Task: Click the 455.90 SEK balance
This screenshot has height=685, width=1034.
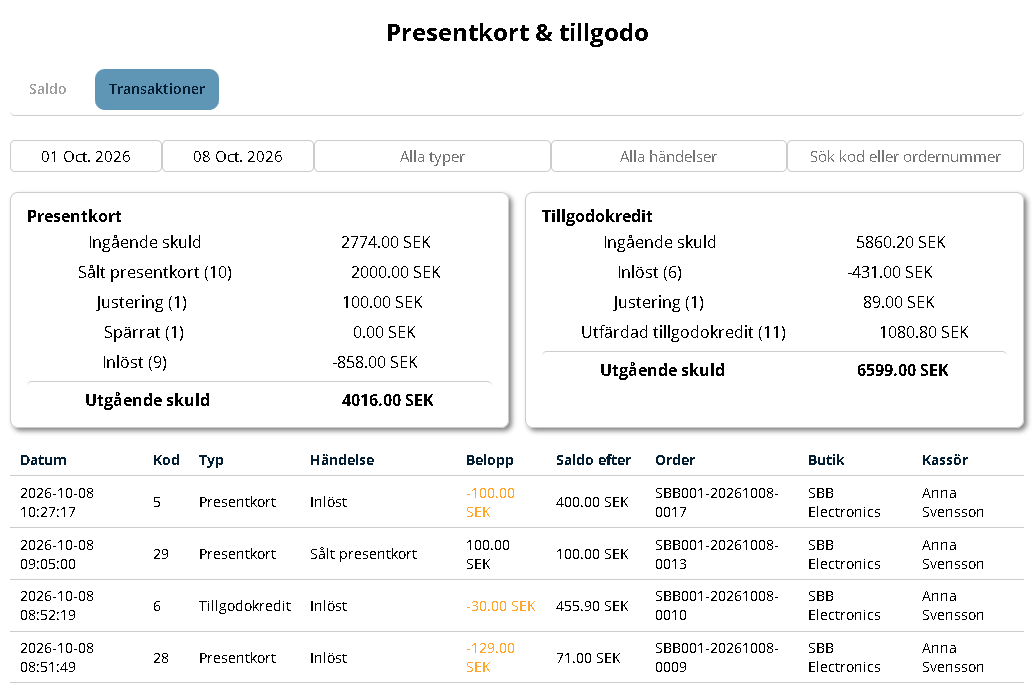Action: 592,606
